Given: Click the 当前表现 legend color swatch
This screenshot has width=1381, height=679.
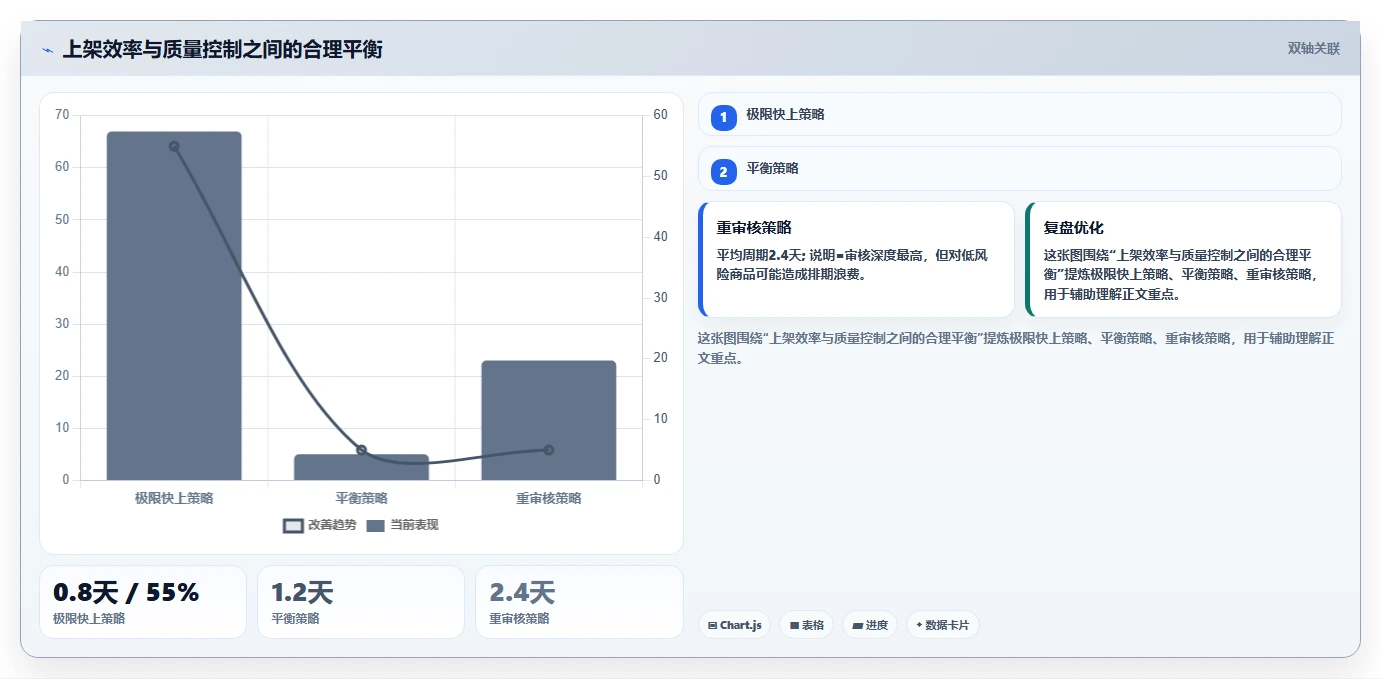Looking at the screenshot, I should click(x=376, y=526).
